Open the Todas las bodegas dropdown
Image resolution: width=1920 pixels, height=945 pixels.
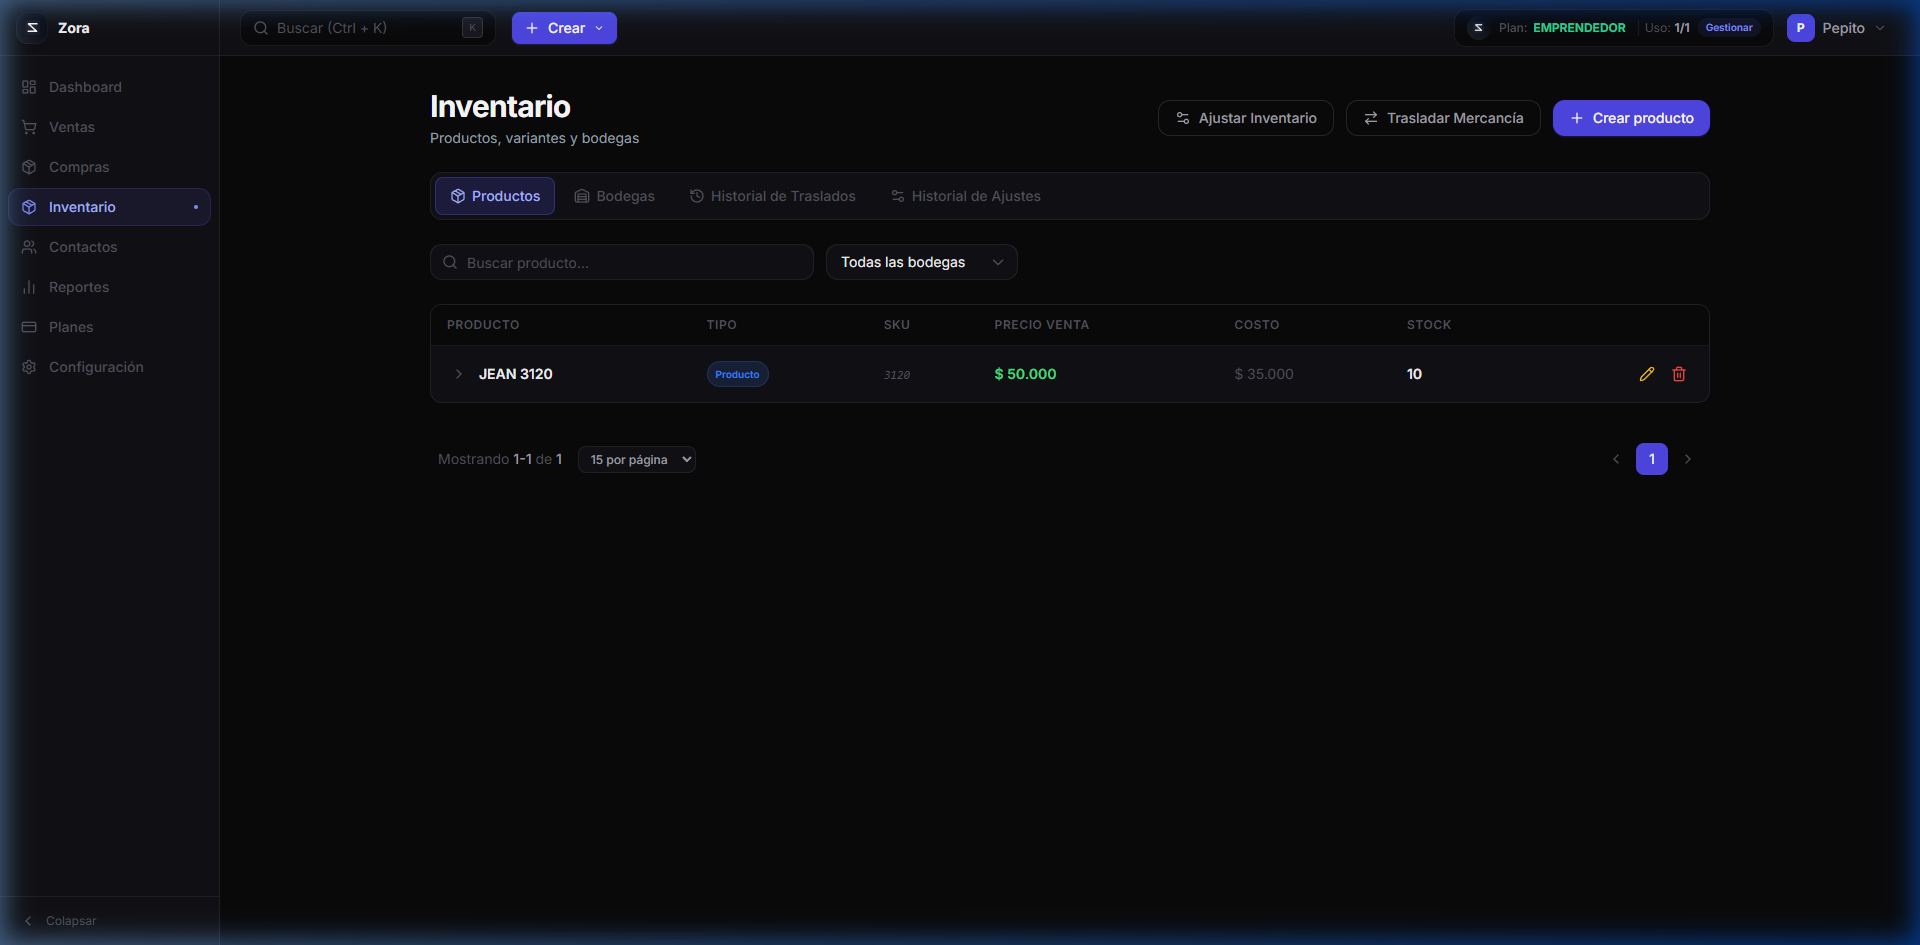(x=921, y=262)
